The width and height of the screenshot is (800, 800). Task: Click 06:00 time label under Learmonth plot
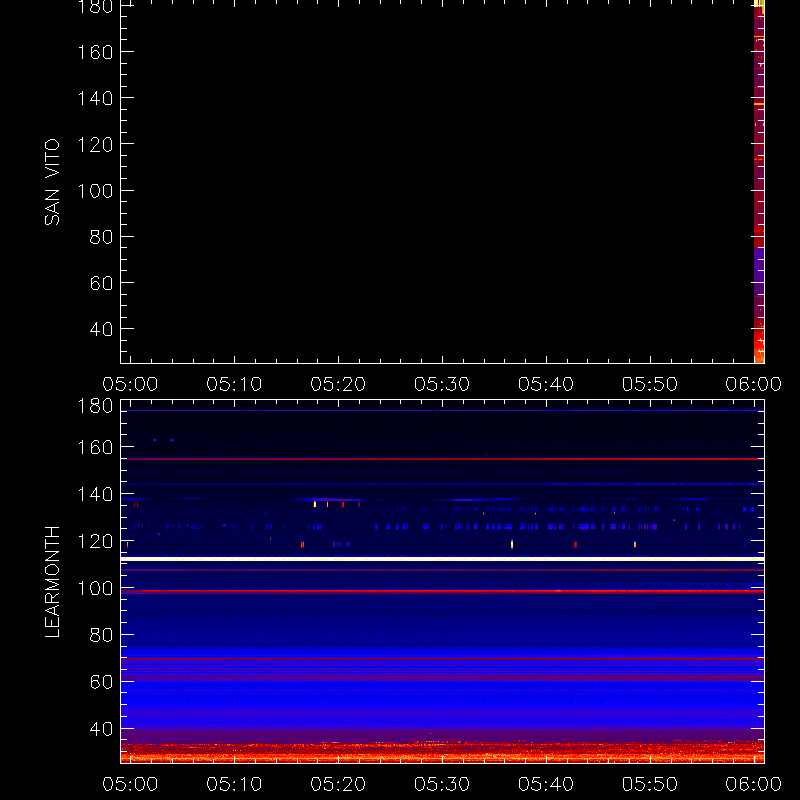[x=754, y=784]
